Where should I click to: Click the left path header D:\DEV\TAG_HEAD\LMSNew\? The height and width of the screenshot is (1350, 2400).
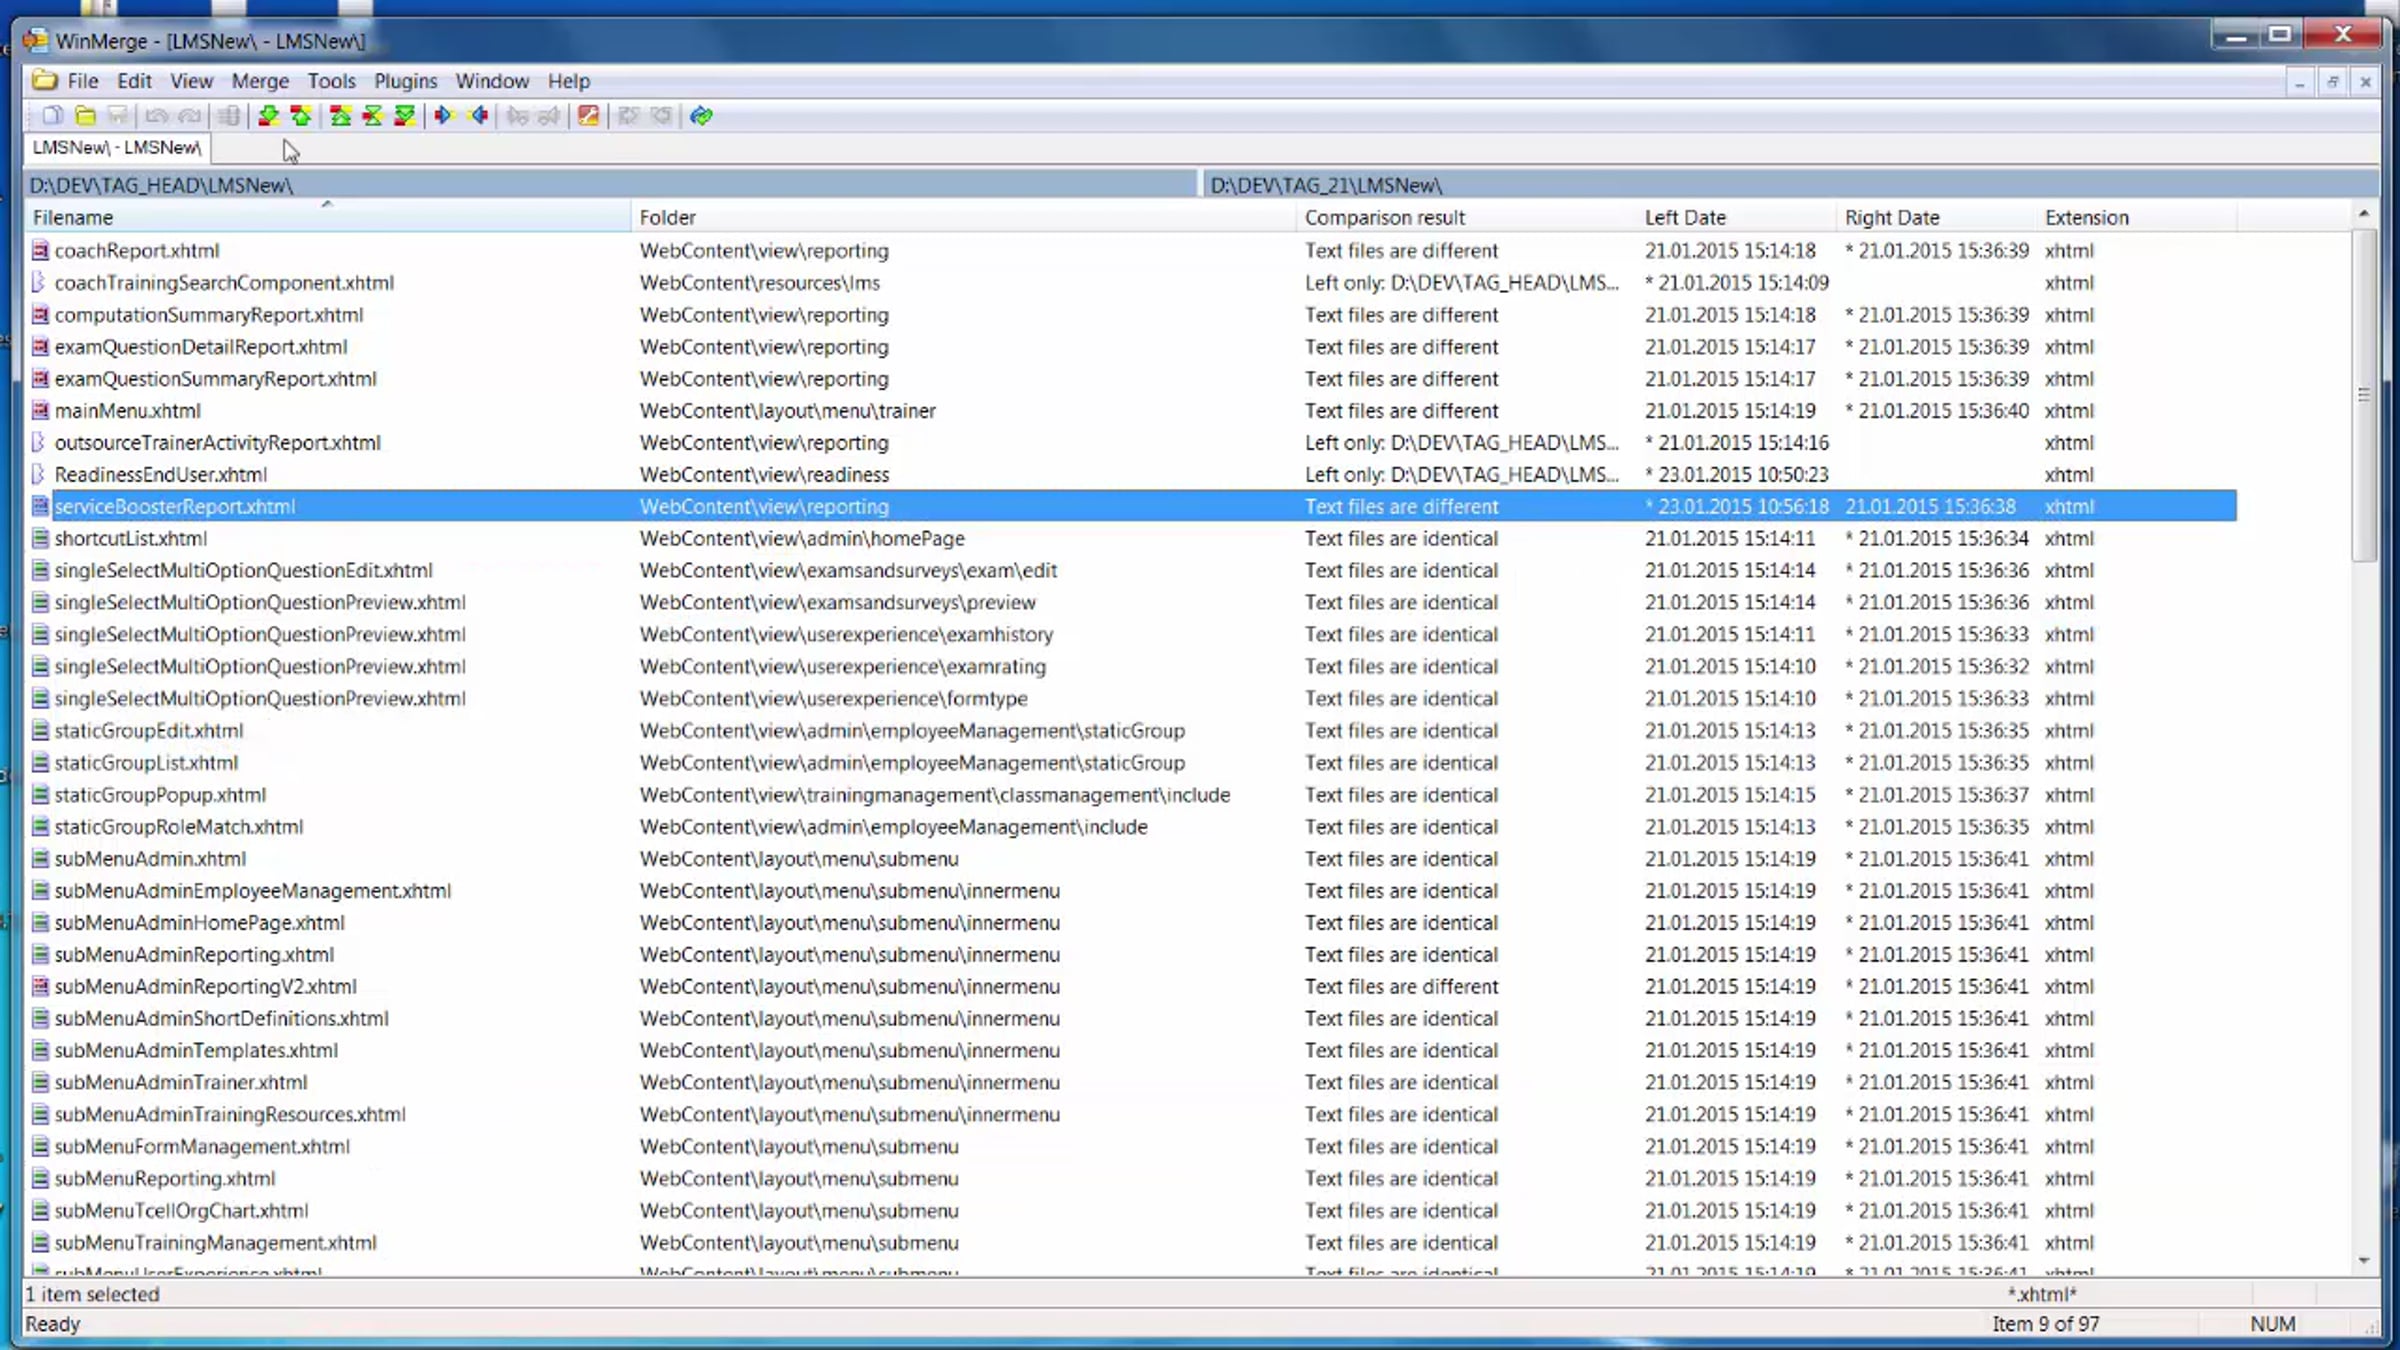(161, 185)
